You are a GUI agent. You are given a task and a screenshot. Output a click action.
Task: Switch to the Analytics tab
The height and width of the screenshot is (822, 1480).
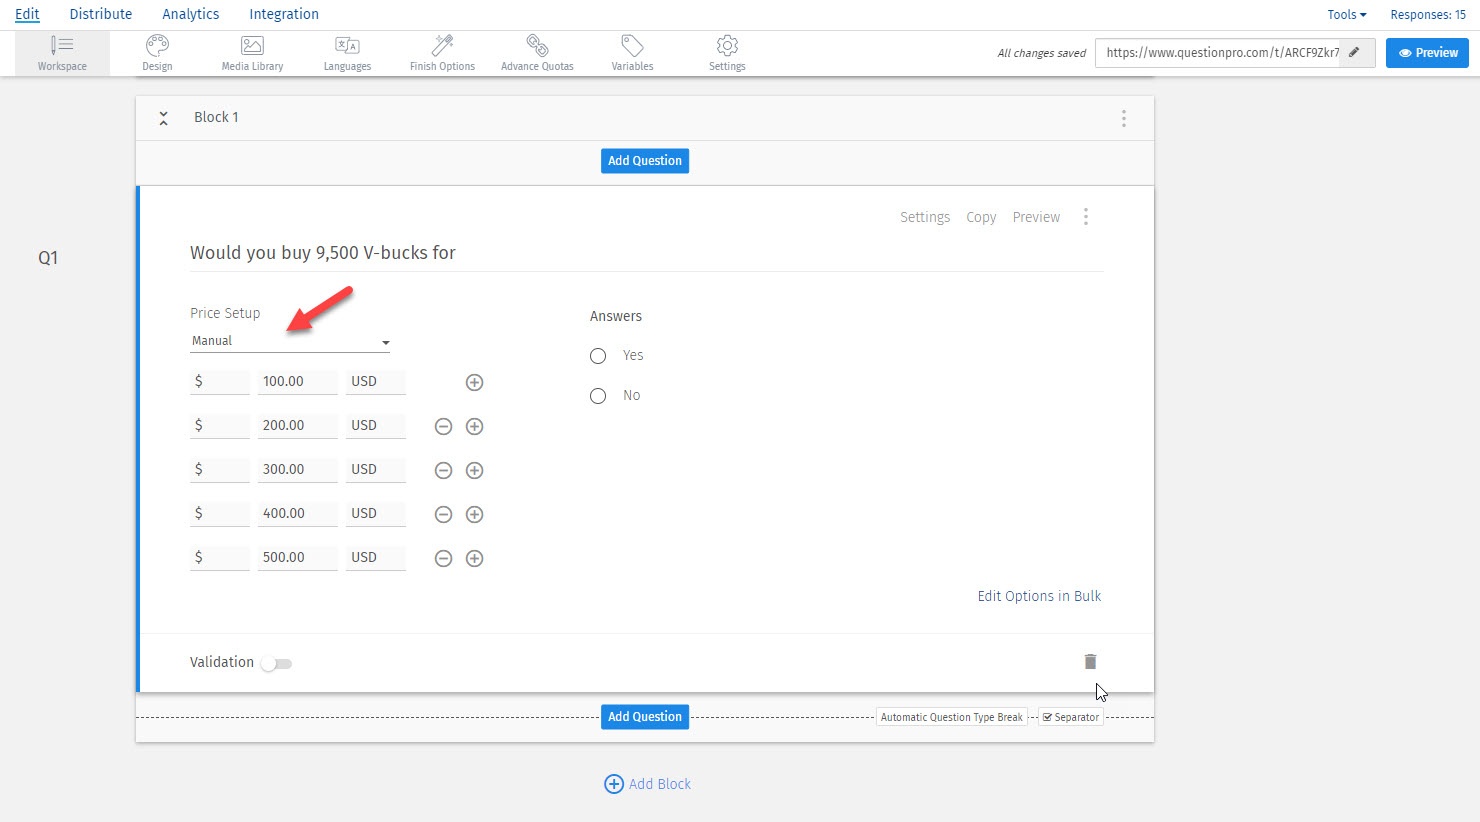point(191,14)
